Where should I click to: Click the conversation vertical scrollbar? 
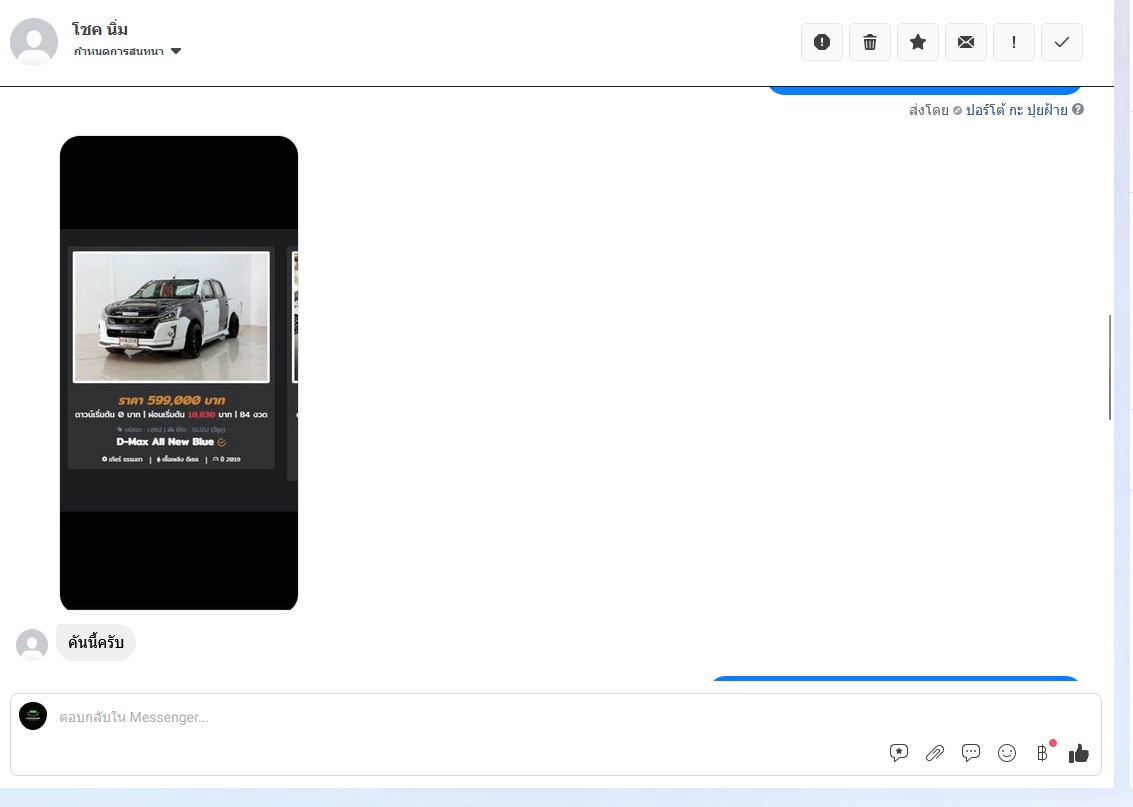pyautogui.click(x=1110, y=367)
